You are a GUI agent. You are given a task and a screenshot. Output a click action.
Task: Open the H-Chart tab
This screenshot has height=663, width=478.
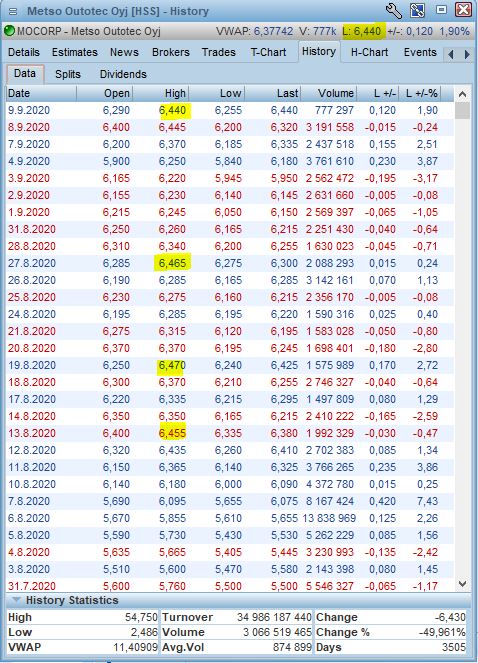point(369,52)
